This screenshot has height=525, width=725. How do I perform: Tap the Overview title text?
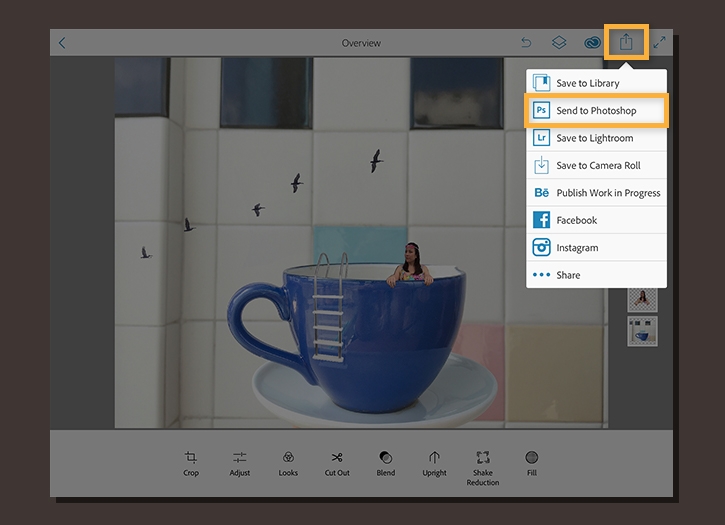361,43
